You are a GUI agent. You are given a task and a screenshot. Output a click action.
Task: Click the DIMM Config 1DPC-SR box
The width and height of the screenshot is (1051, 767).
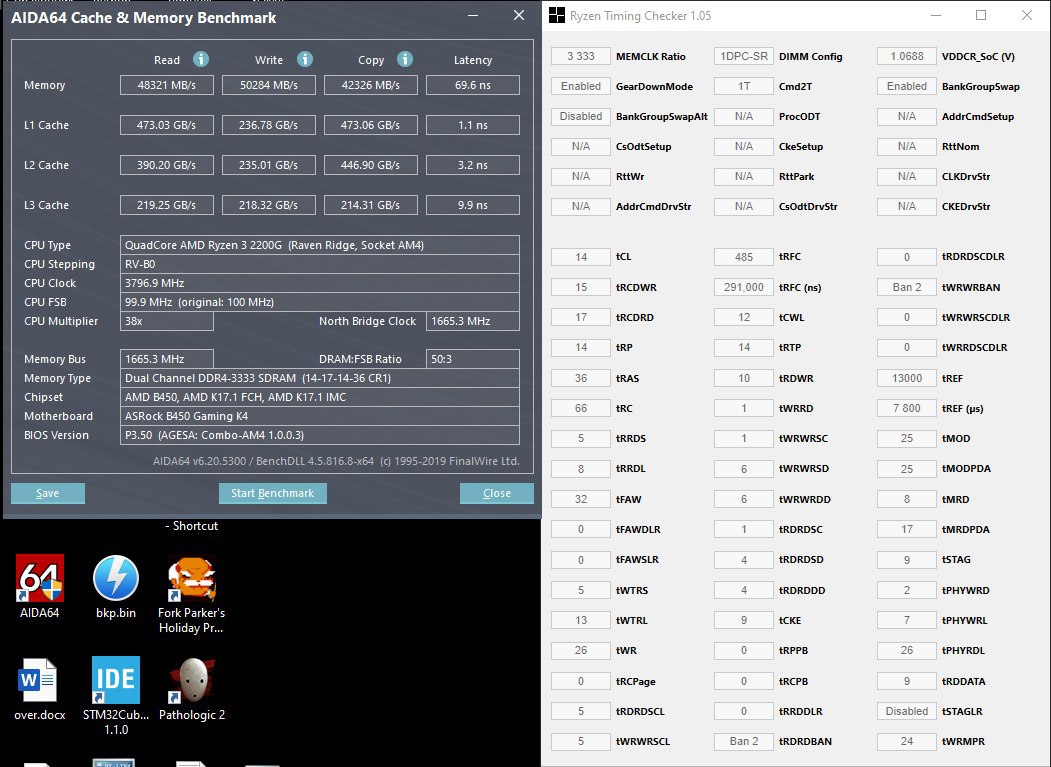coord(743,56)
